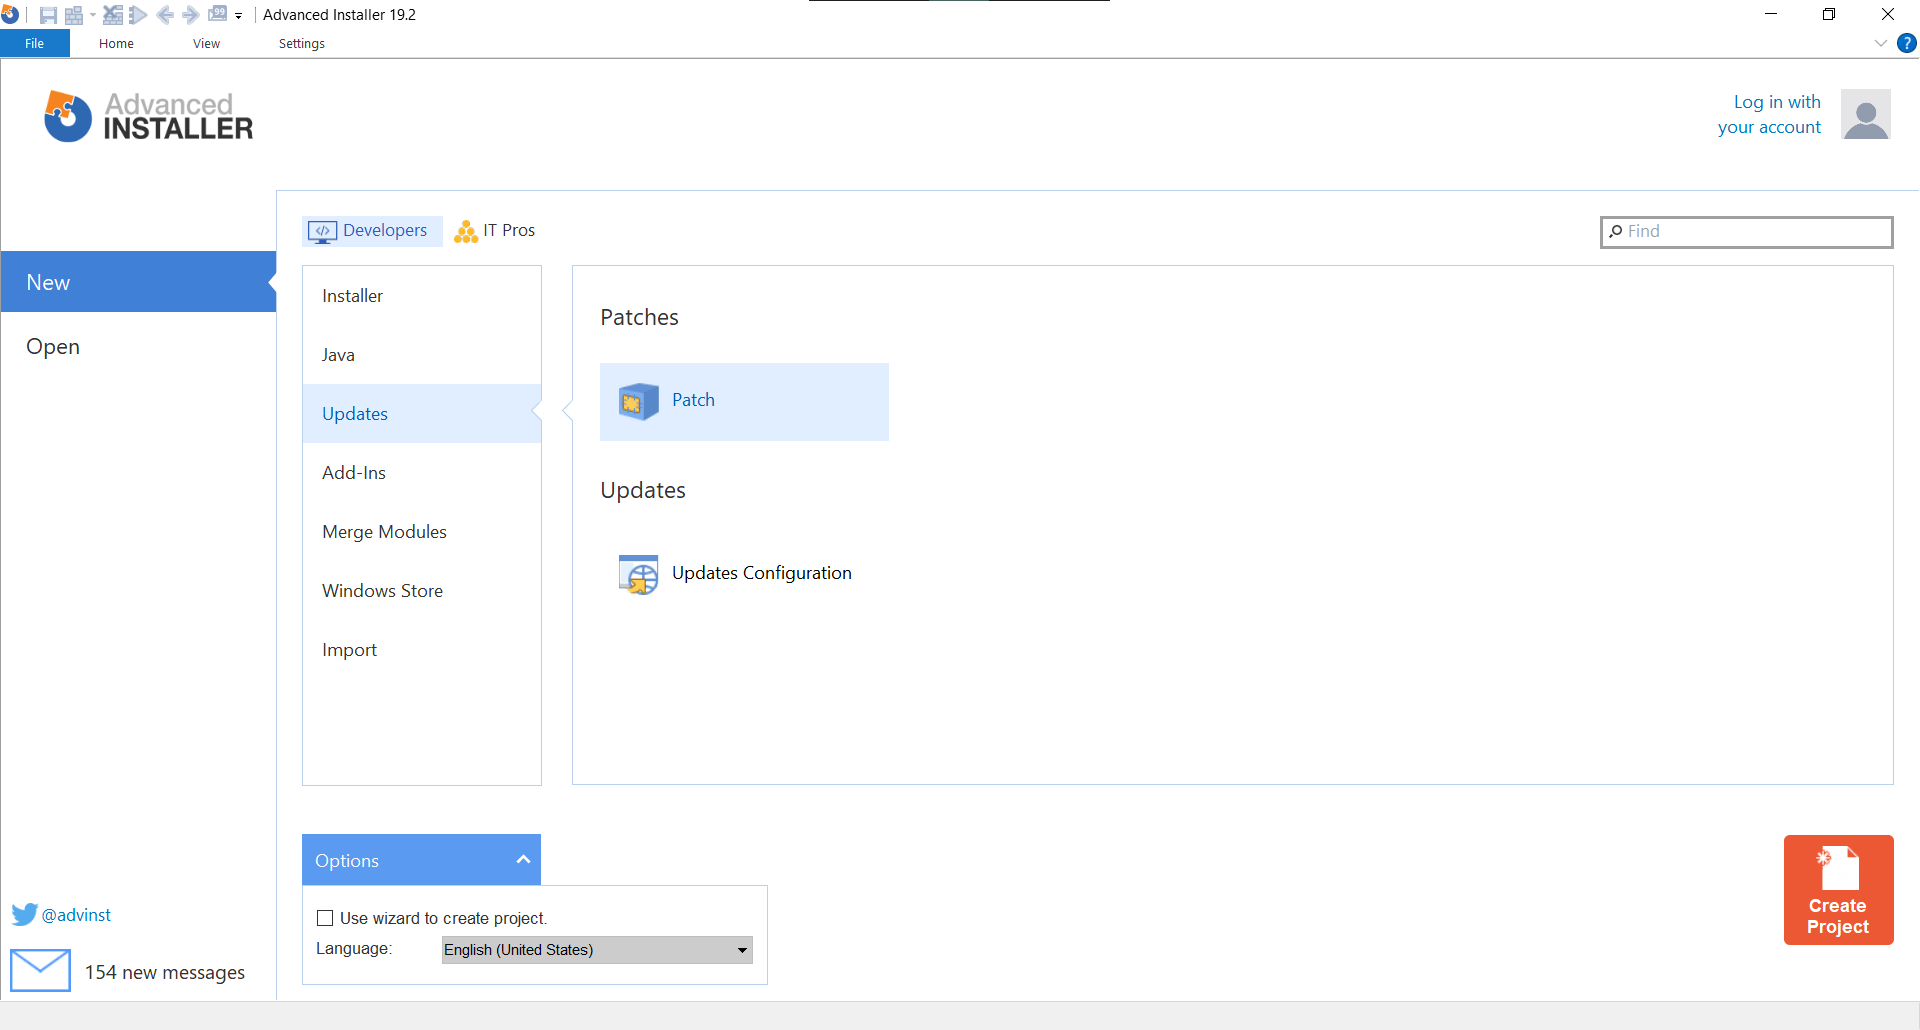Click the user account avatar icon
The height and width of the screenshot is (1030, 1920).
point(1866,114)
